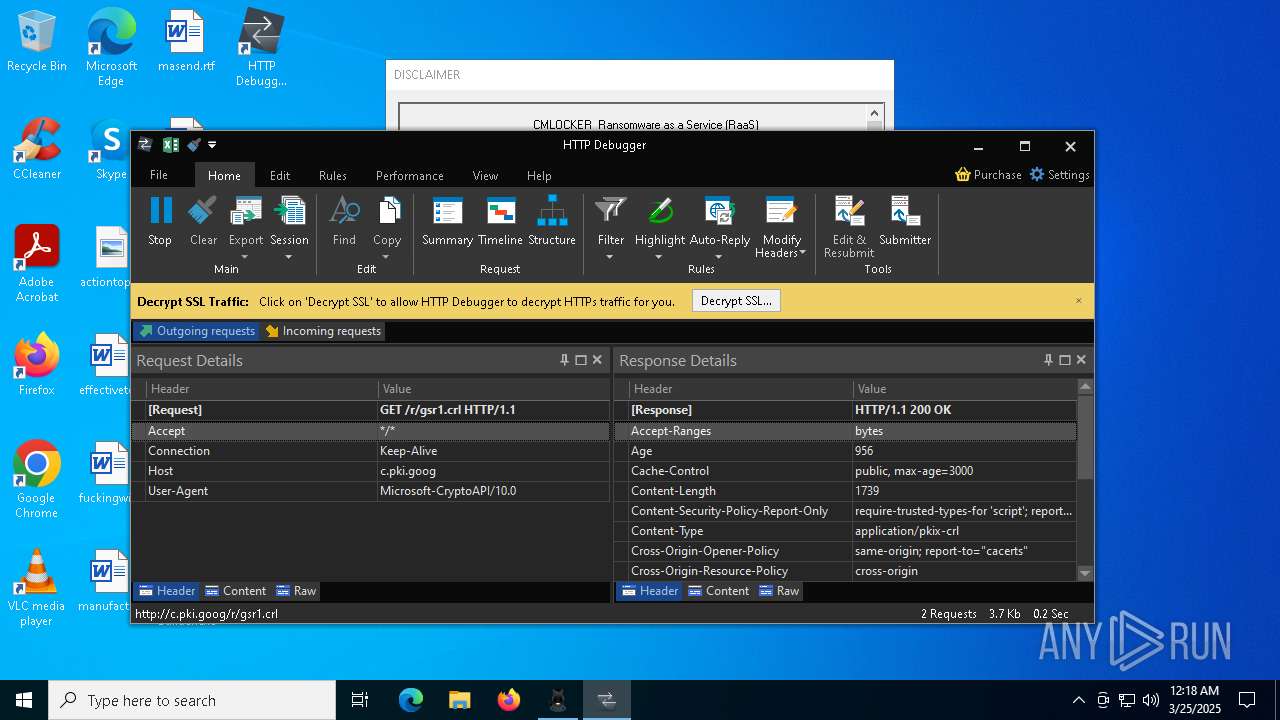The height and width of the screenshot is (720, 1280).
Task: Switch to the Rules ribbon tab
Action: click(333, 175)
